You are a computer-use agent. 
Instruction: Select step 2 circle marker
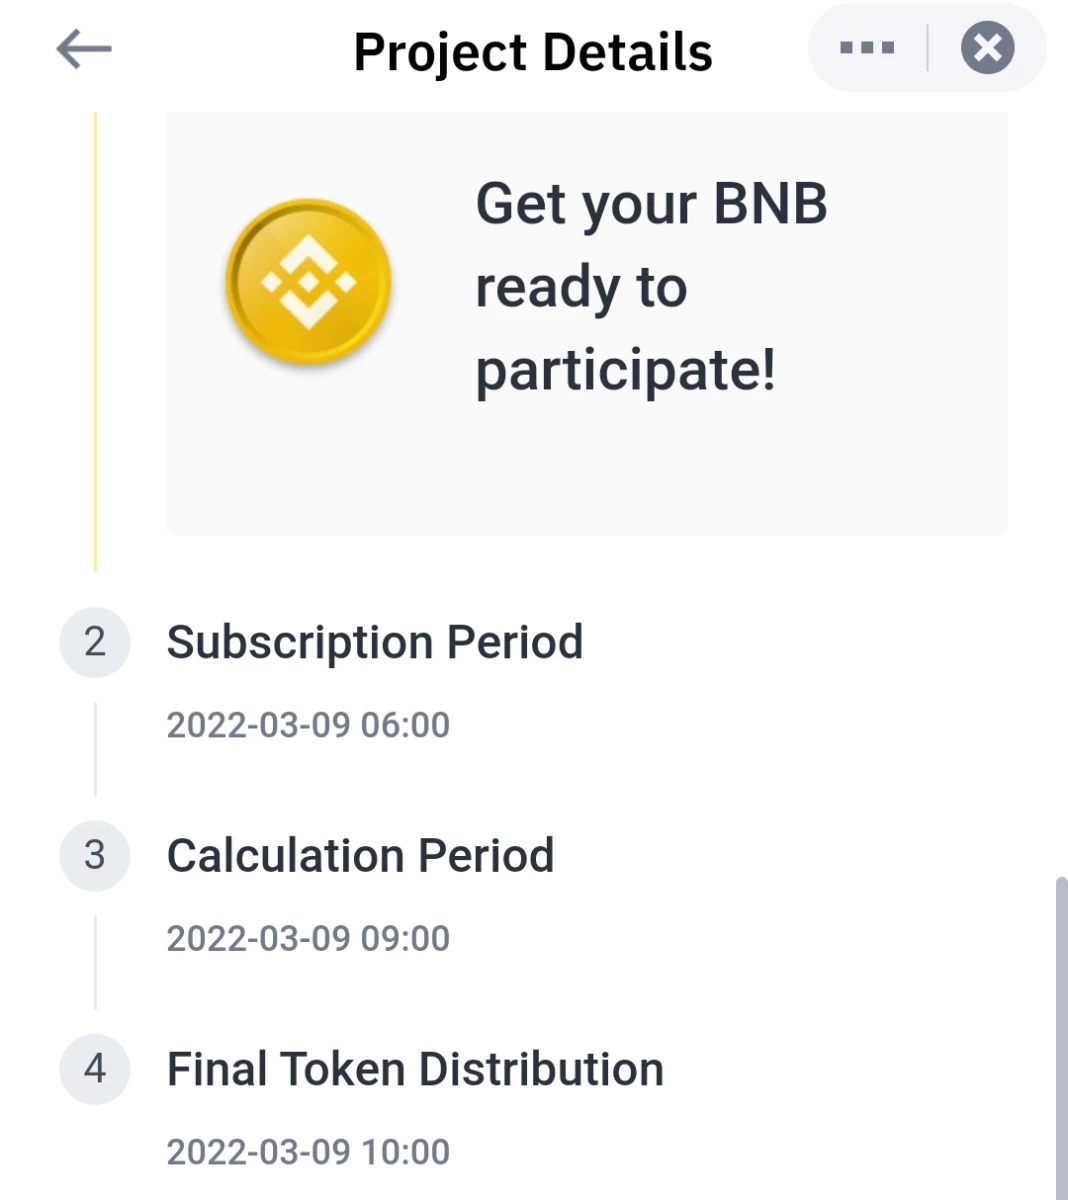click(95, 642)
